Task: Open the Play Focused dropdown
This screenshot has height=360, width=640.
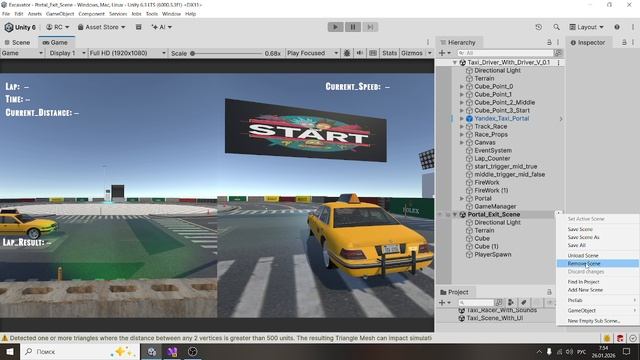Action: click(312, 53)
